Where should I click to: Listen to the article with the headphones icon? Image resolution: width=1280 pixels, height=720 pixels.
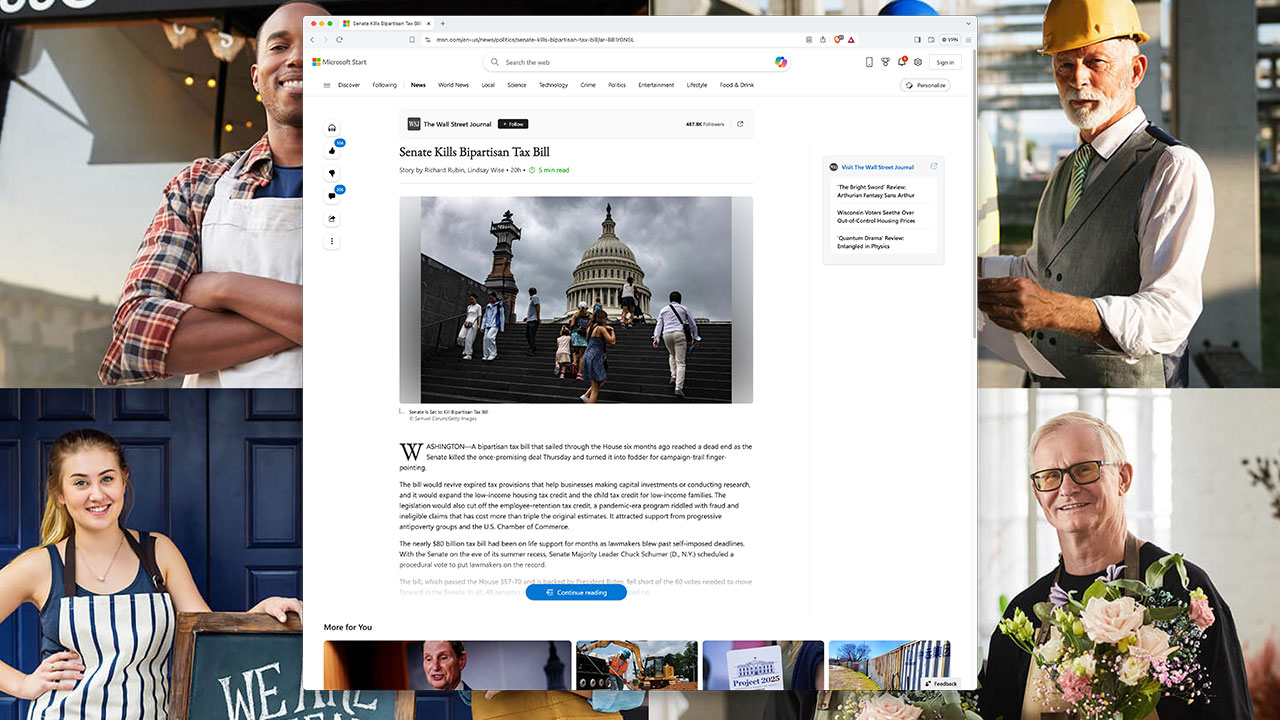332,128
